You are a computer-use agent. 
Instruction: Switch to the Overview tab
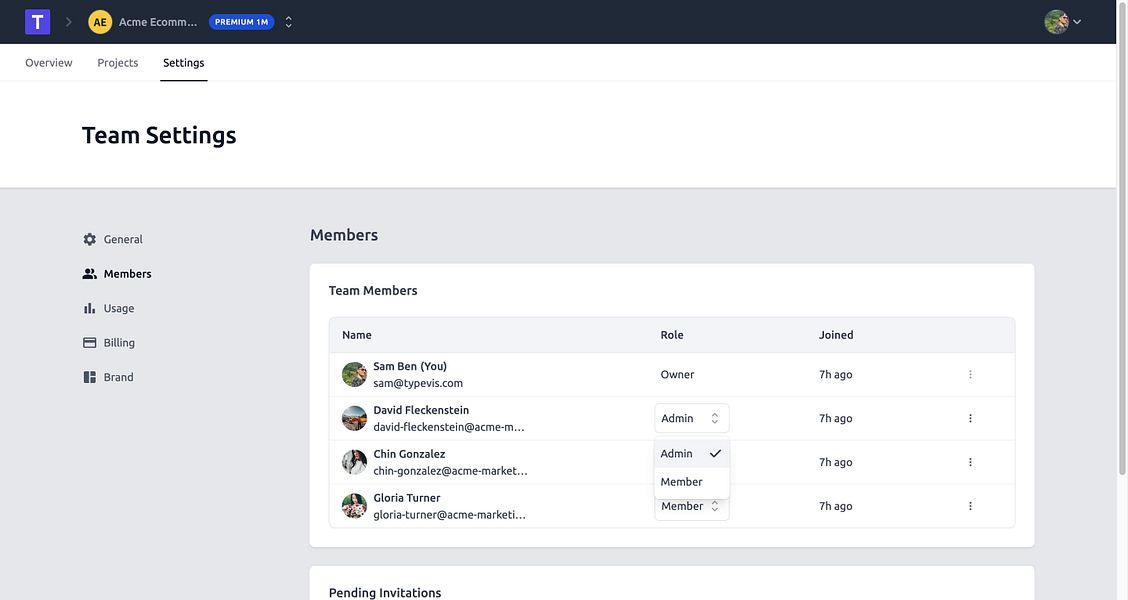click(49, 63)
